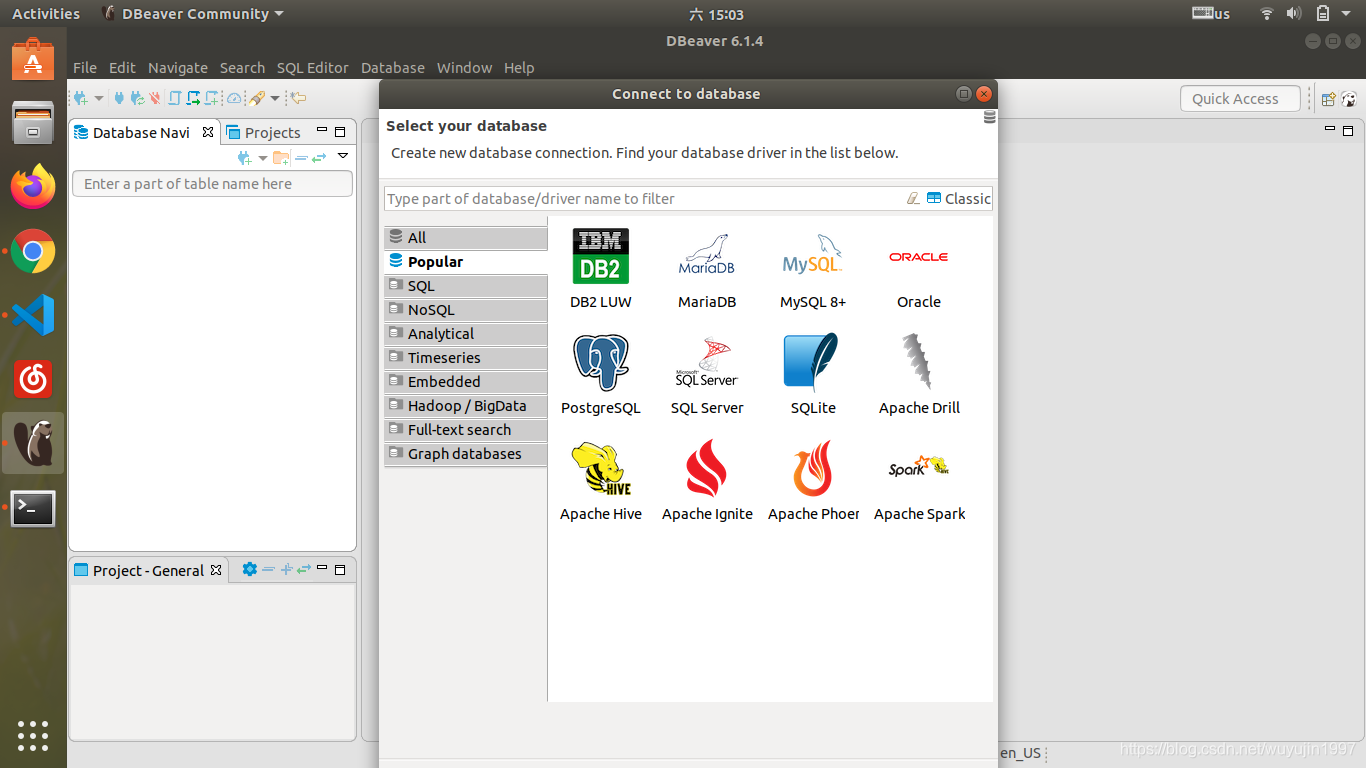The image size is (1366, 768).
Task: Select the Embedded database category
Action: pyautogui.click(x=466, y=382)
